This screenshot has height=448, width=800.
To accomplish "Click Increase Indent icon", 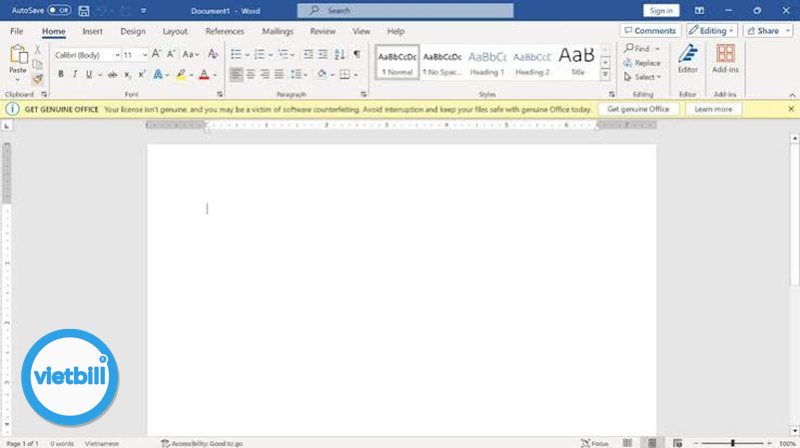I will coord(323,54).
